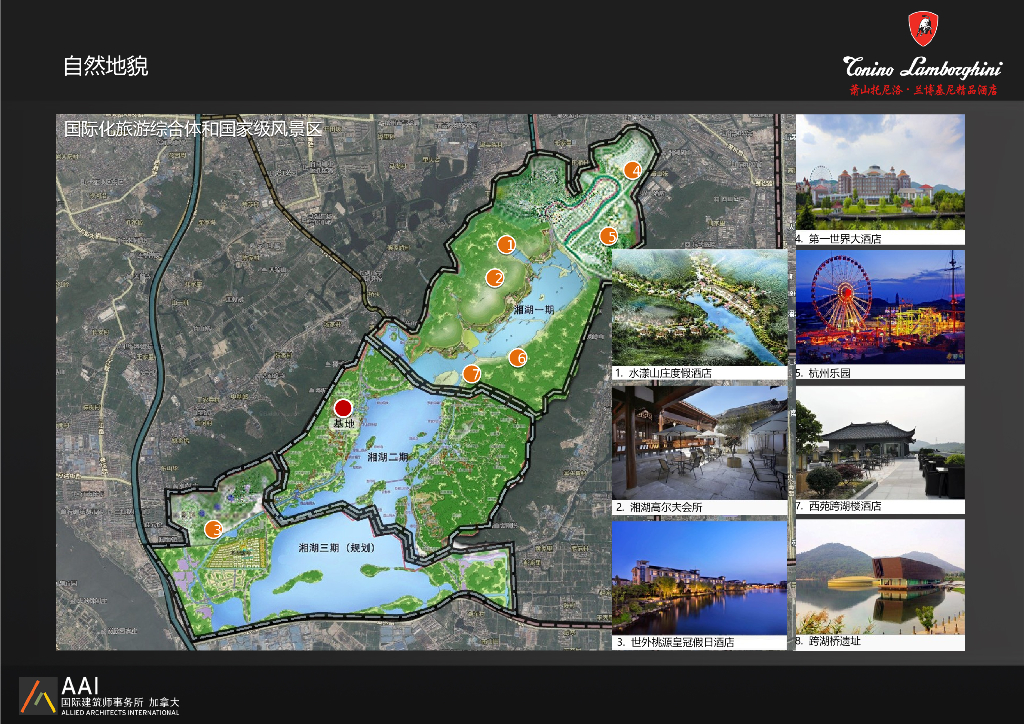Click the 基地 label under the red marker
The height and width of the screenshot is (724, 1024).
tap(344, 423)
